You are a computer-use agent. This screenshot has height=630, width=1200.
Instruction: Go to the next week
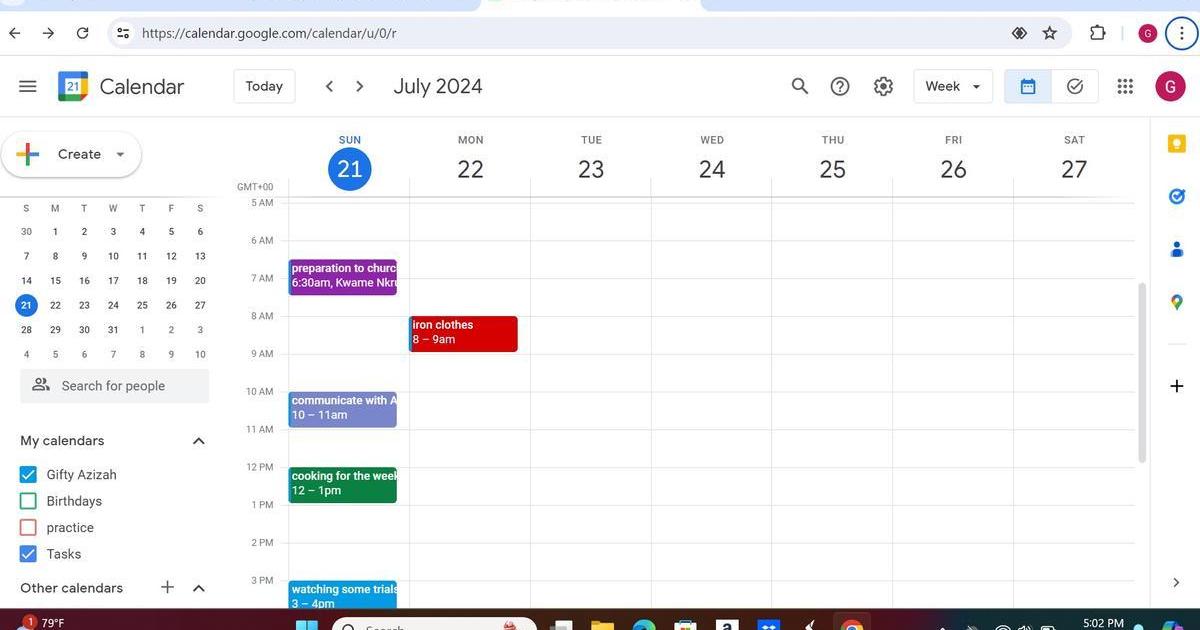coord(360,87)
